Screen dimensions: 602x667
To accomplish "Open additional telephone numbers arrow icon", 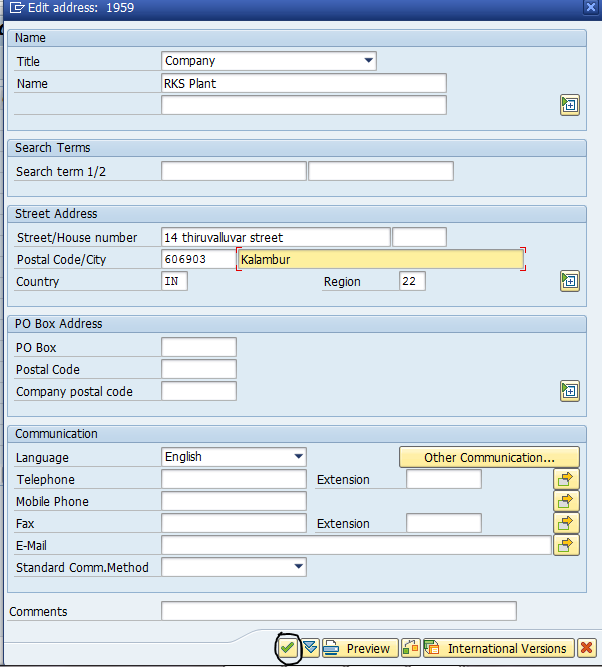I will [x=566, y=479].
